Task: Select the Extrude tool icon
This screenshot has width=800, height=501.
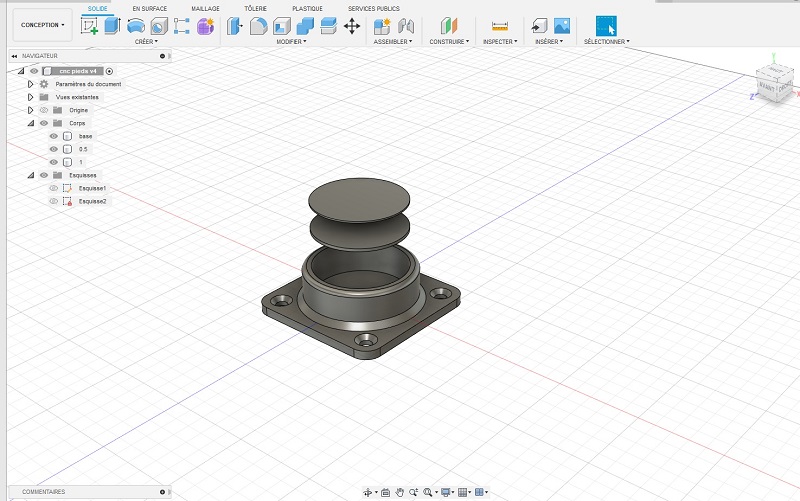Action: point(112,26)
